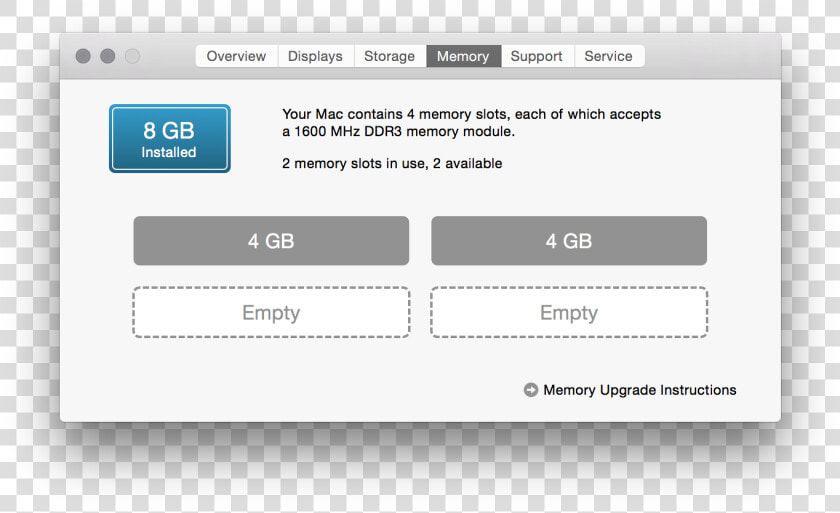Open the Displays tab
The width and height of the screenshot is (840, 513).
315,56
